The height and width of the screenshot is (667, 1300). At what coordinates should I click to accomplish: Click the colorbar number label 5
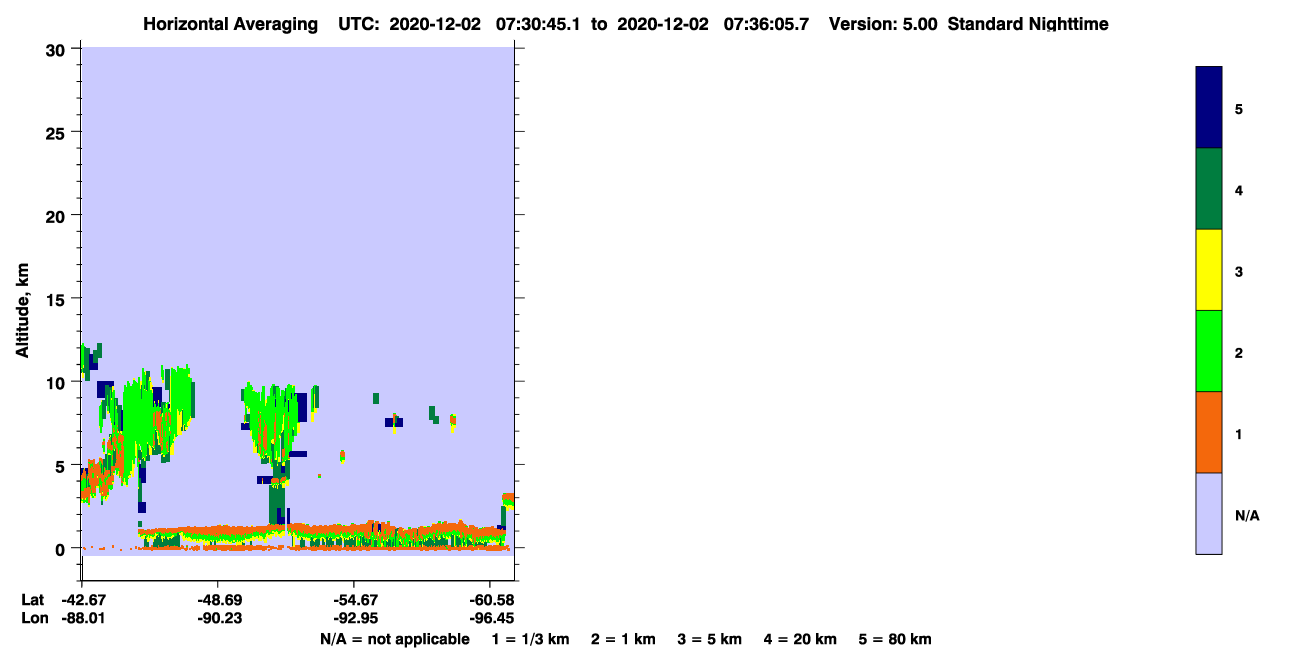pyautogui.click(x=1239, y=109)
